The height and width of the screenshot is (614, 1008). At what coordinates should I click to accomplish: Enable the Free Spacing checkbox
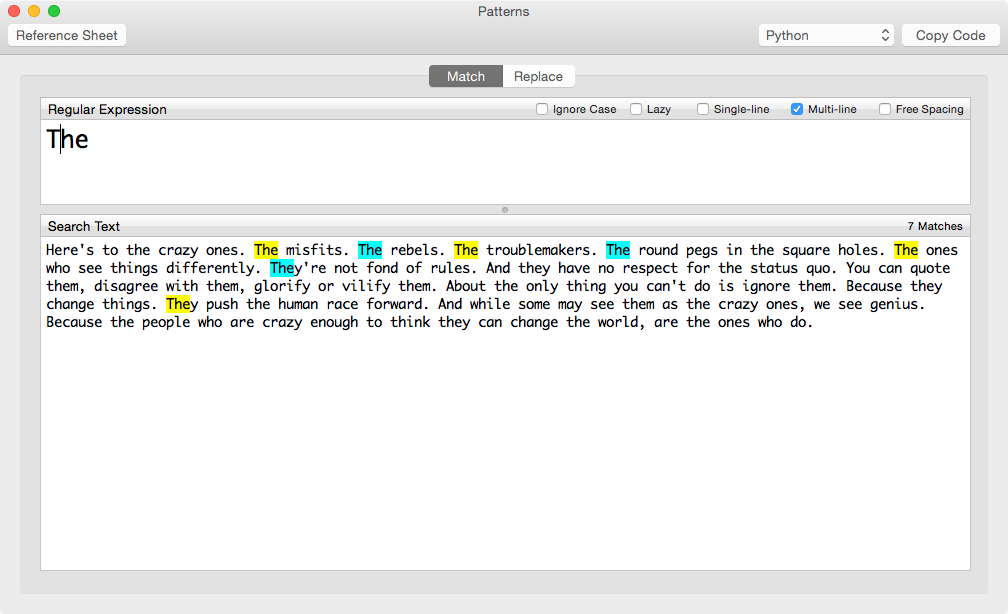click(x=885, y=109)
